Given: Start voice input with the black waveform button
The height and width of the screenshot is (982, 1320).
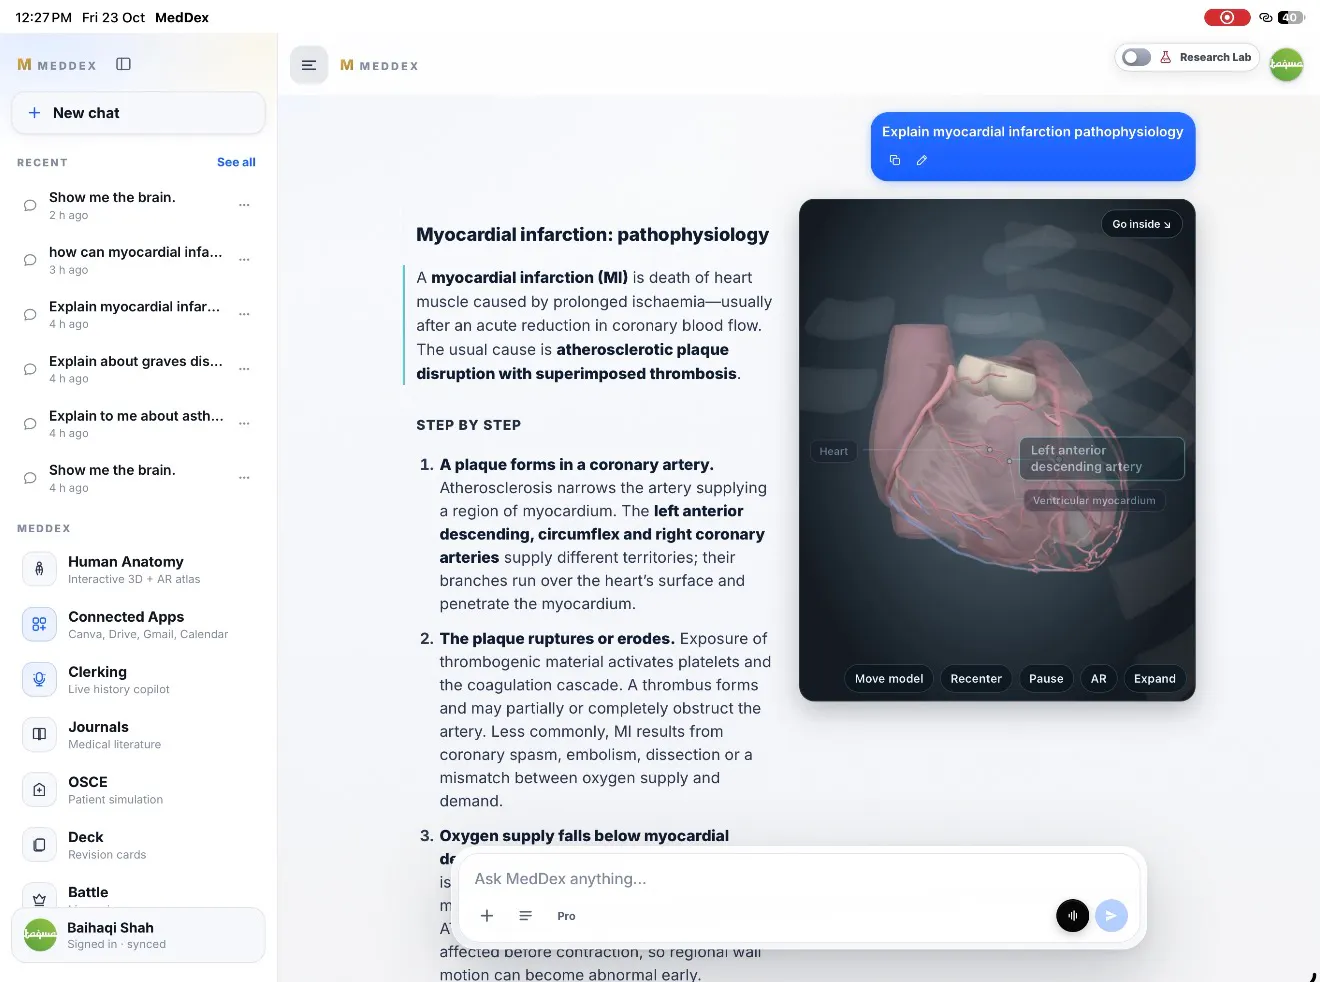Looking at the screenshot, I should [1073, 915].
